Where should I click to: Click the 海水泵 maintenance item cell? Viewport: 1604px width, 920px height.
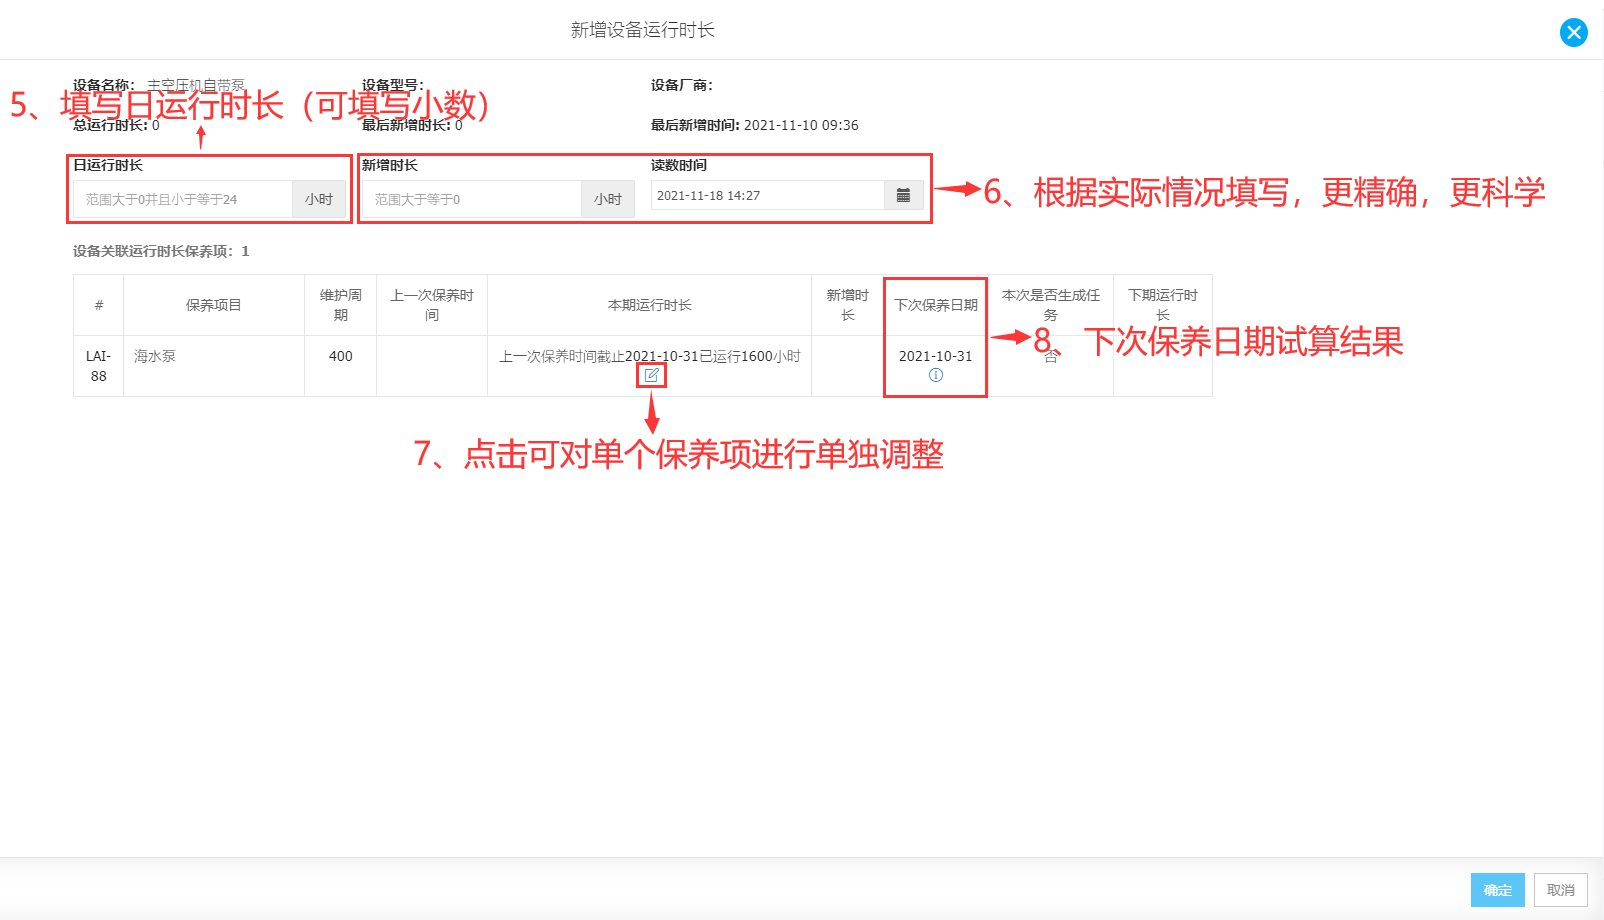coord(214,366)
